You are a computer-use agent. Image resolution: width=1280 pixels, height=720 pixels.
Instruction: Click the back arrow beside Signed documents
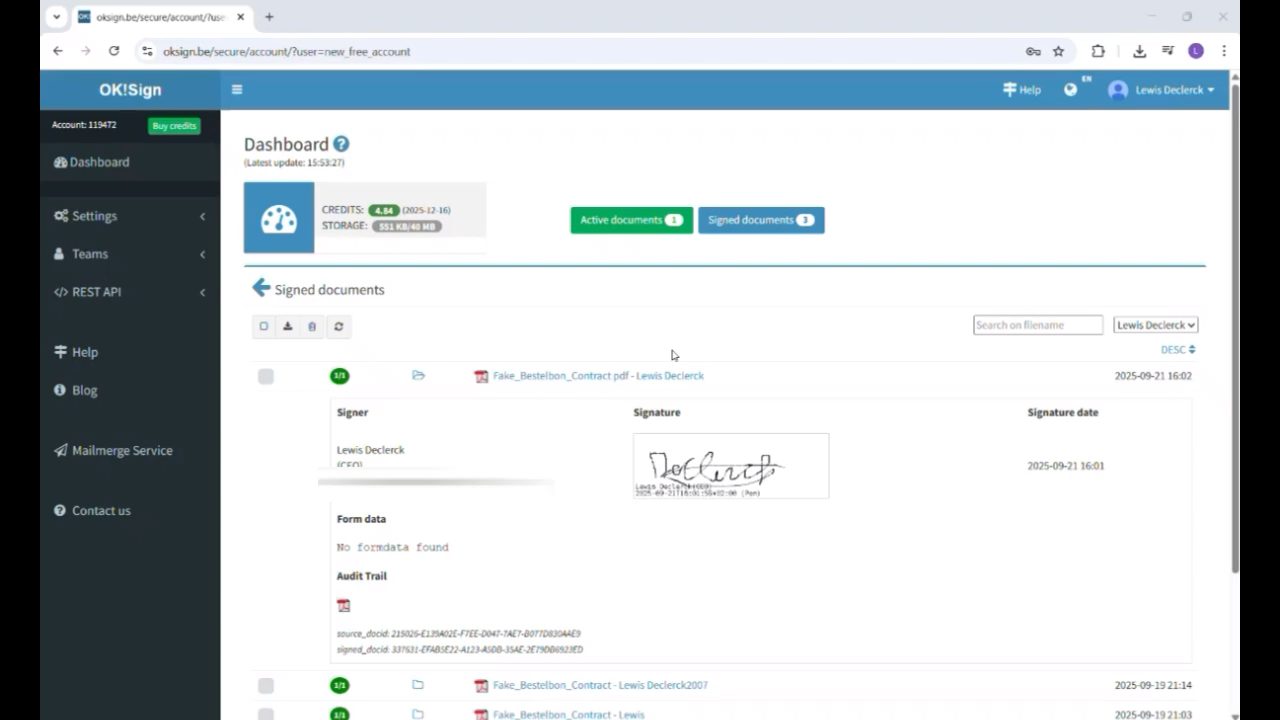[x=261, y=288]
